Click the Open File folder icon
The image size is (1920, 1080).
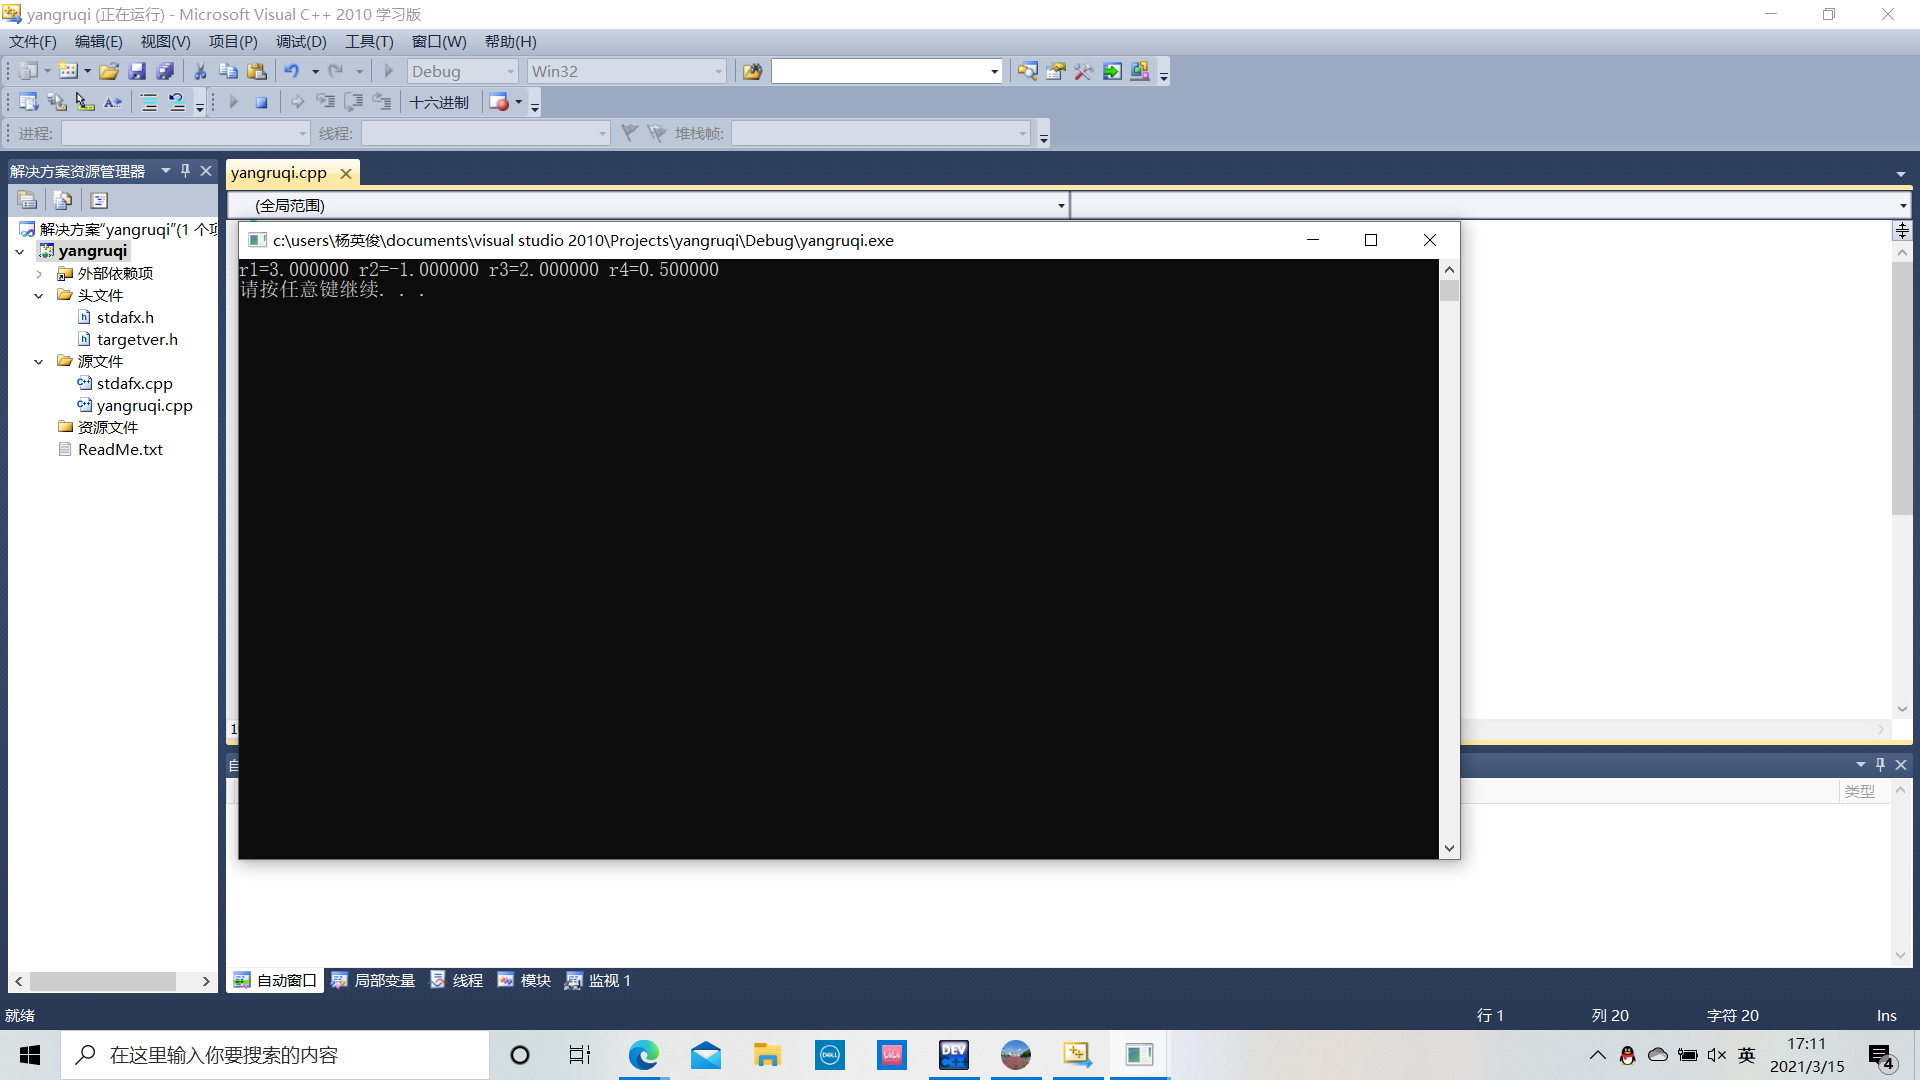tap(109, 71)
